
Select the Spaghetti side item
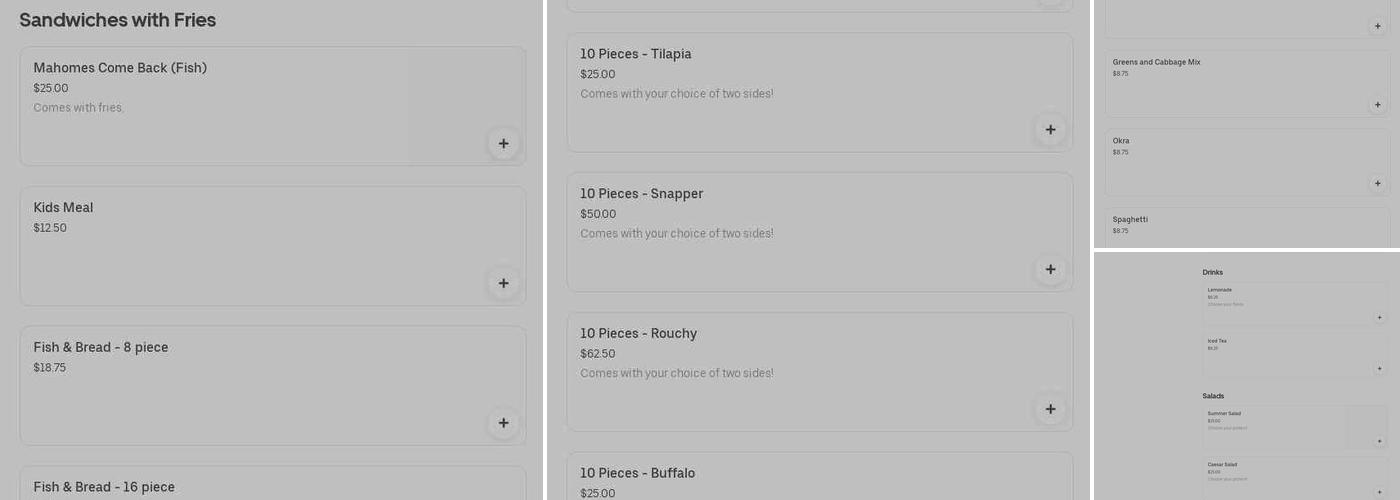point(1130,220)
